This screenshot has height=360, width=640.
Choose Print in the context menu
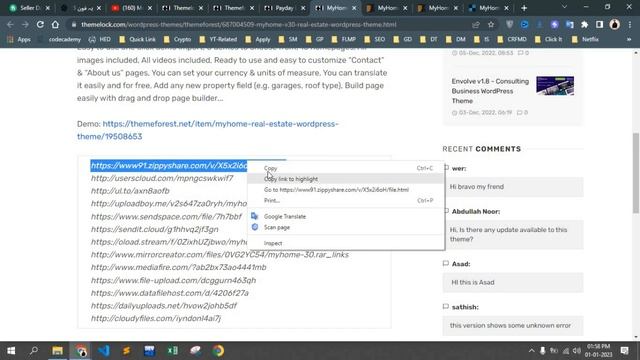click(346, 200)
